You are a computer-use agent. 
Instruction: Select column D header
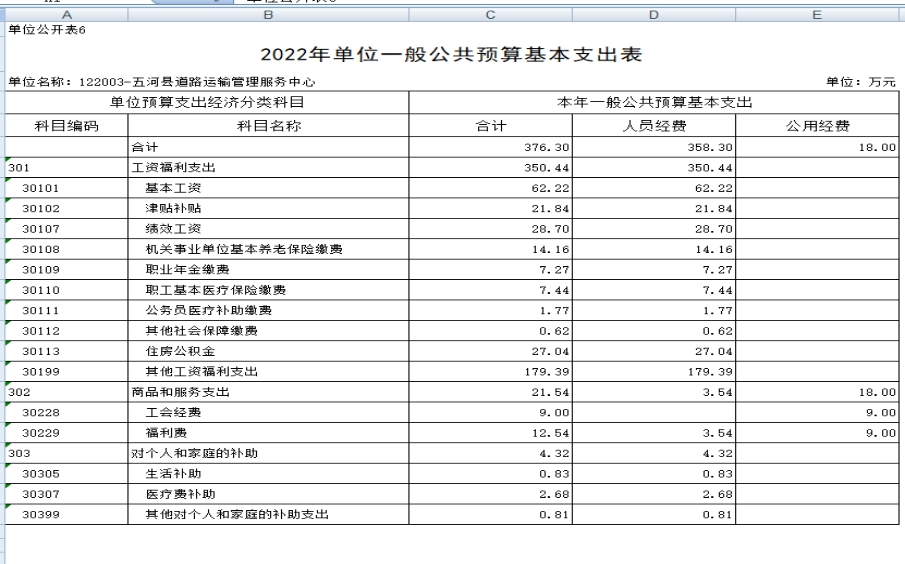[x=654, y=15]
